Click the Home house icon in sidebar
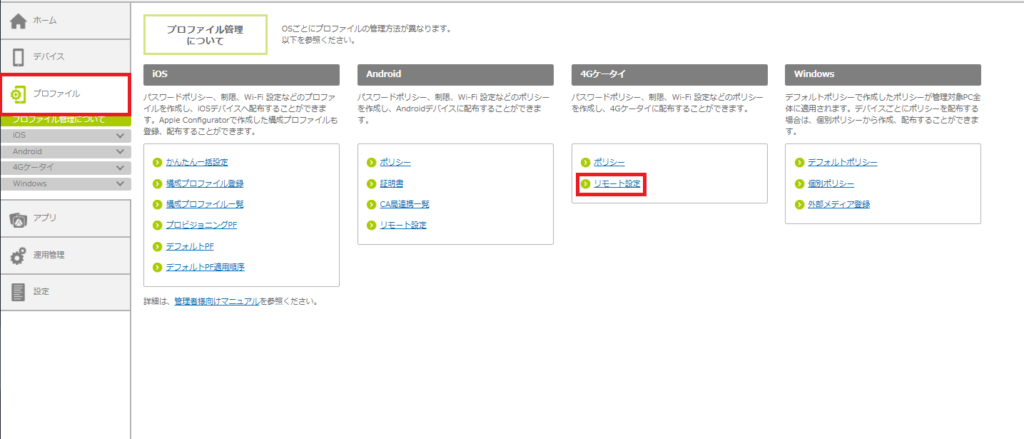 coord(18,20)
